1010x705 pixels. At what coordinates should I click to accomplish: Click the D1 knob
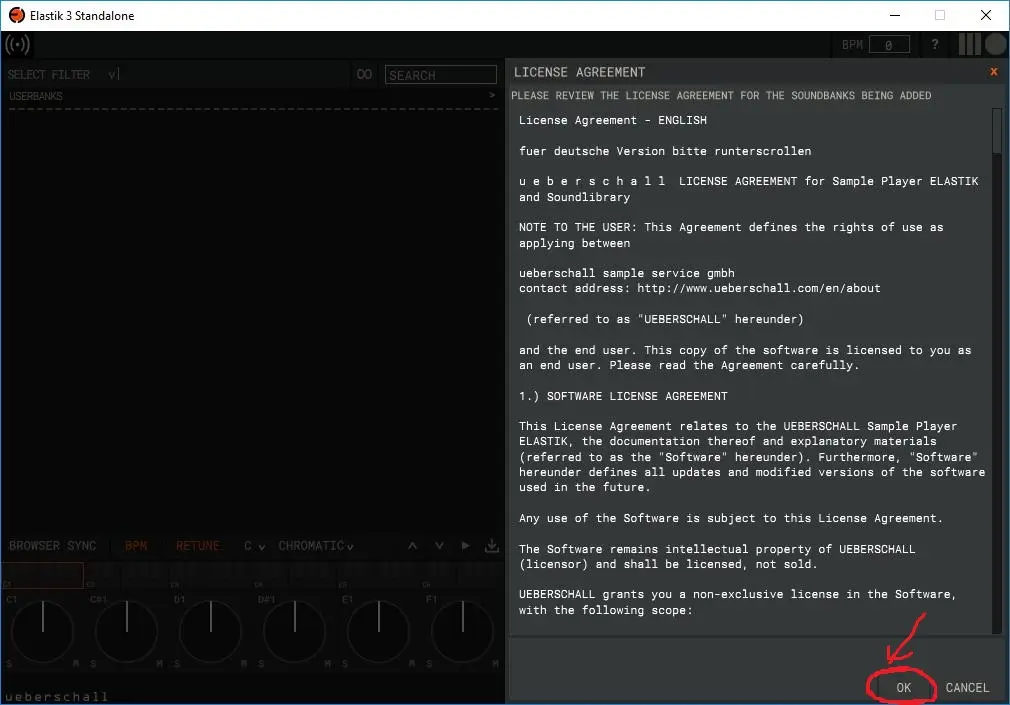point(211,632)
